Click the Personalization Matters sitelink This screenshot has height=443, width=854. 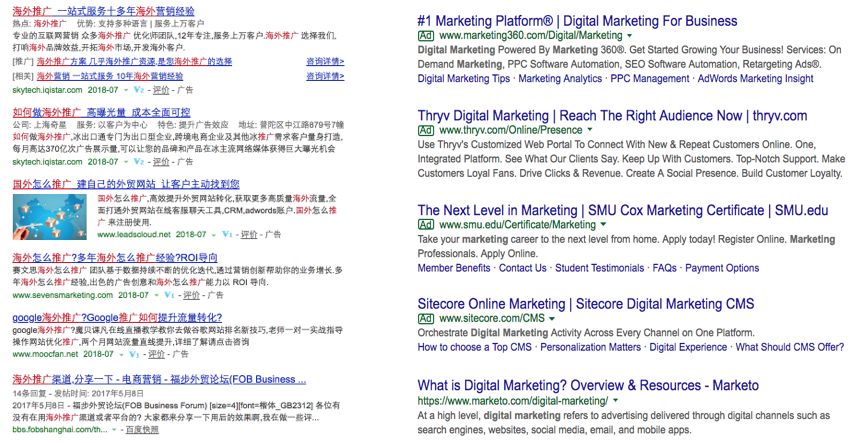590,347
